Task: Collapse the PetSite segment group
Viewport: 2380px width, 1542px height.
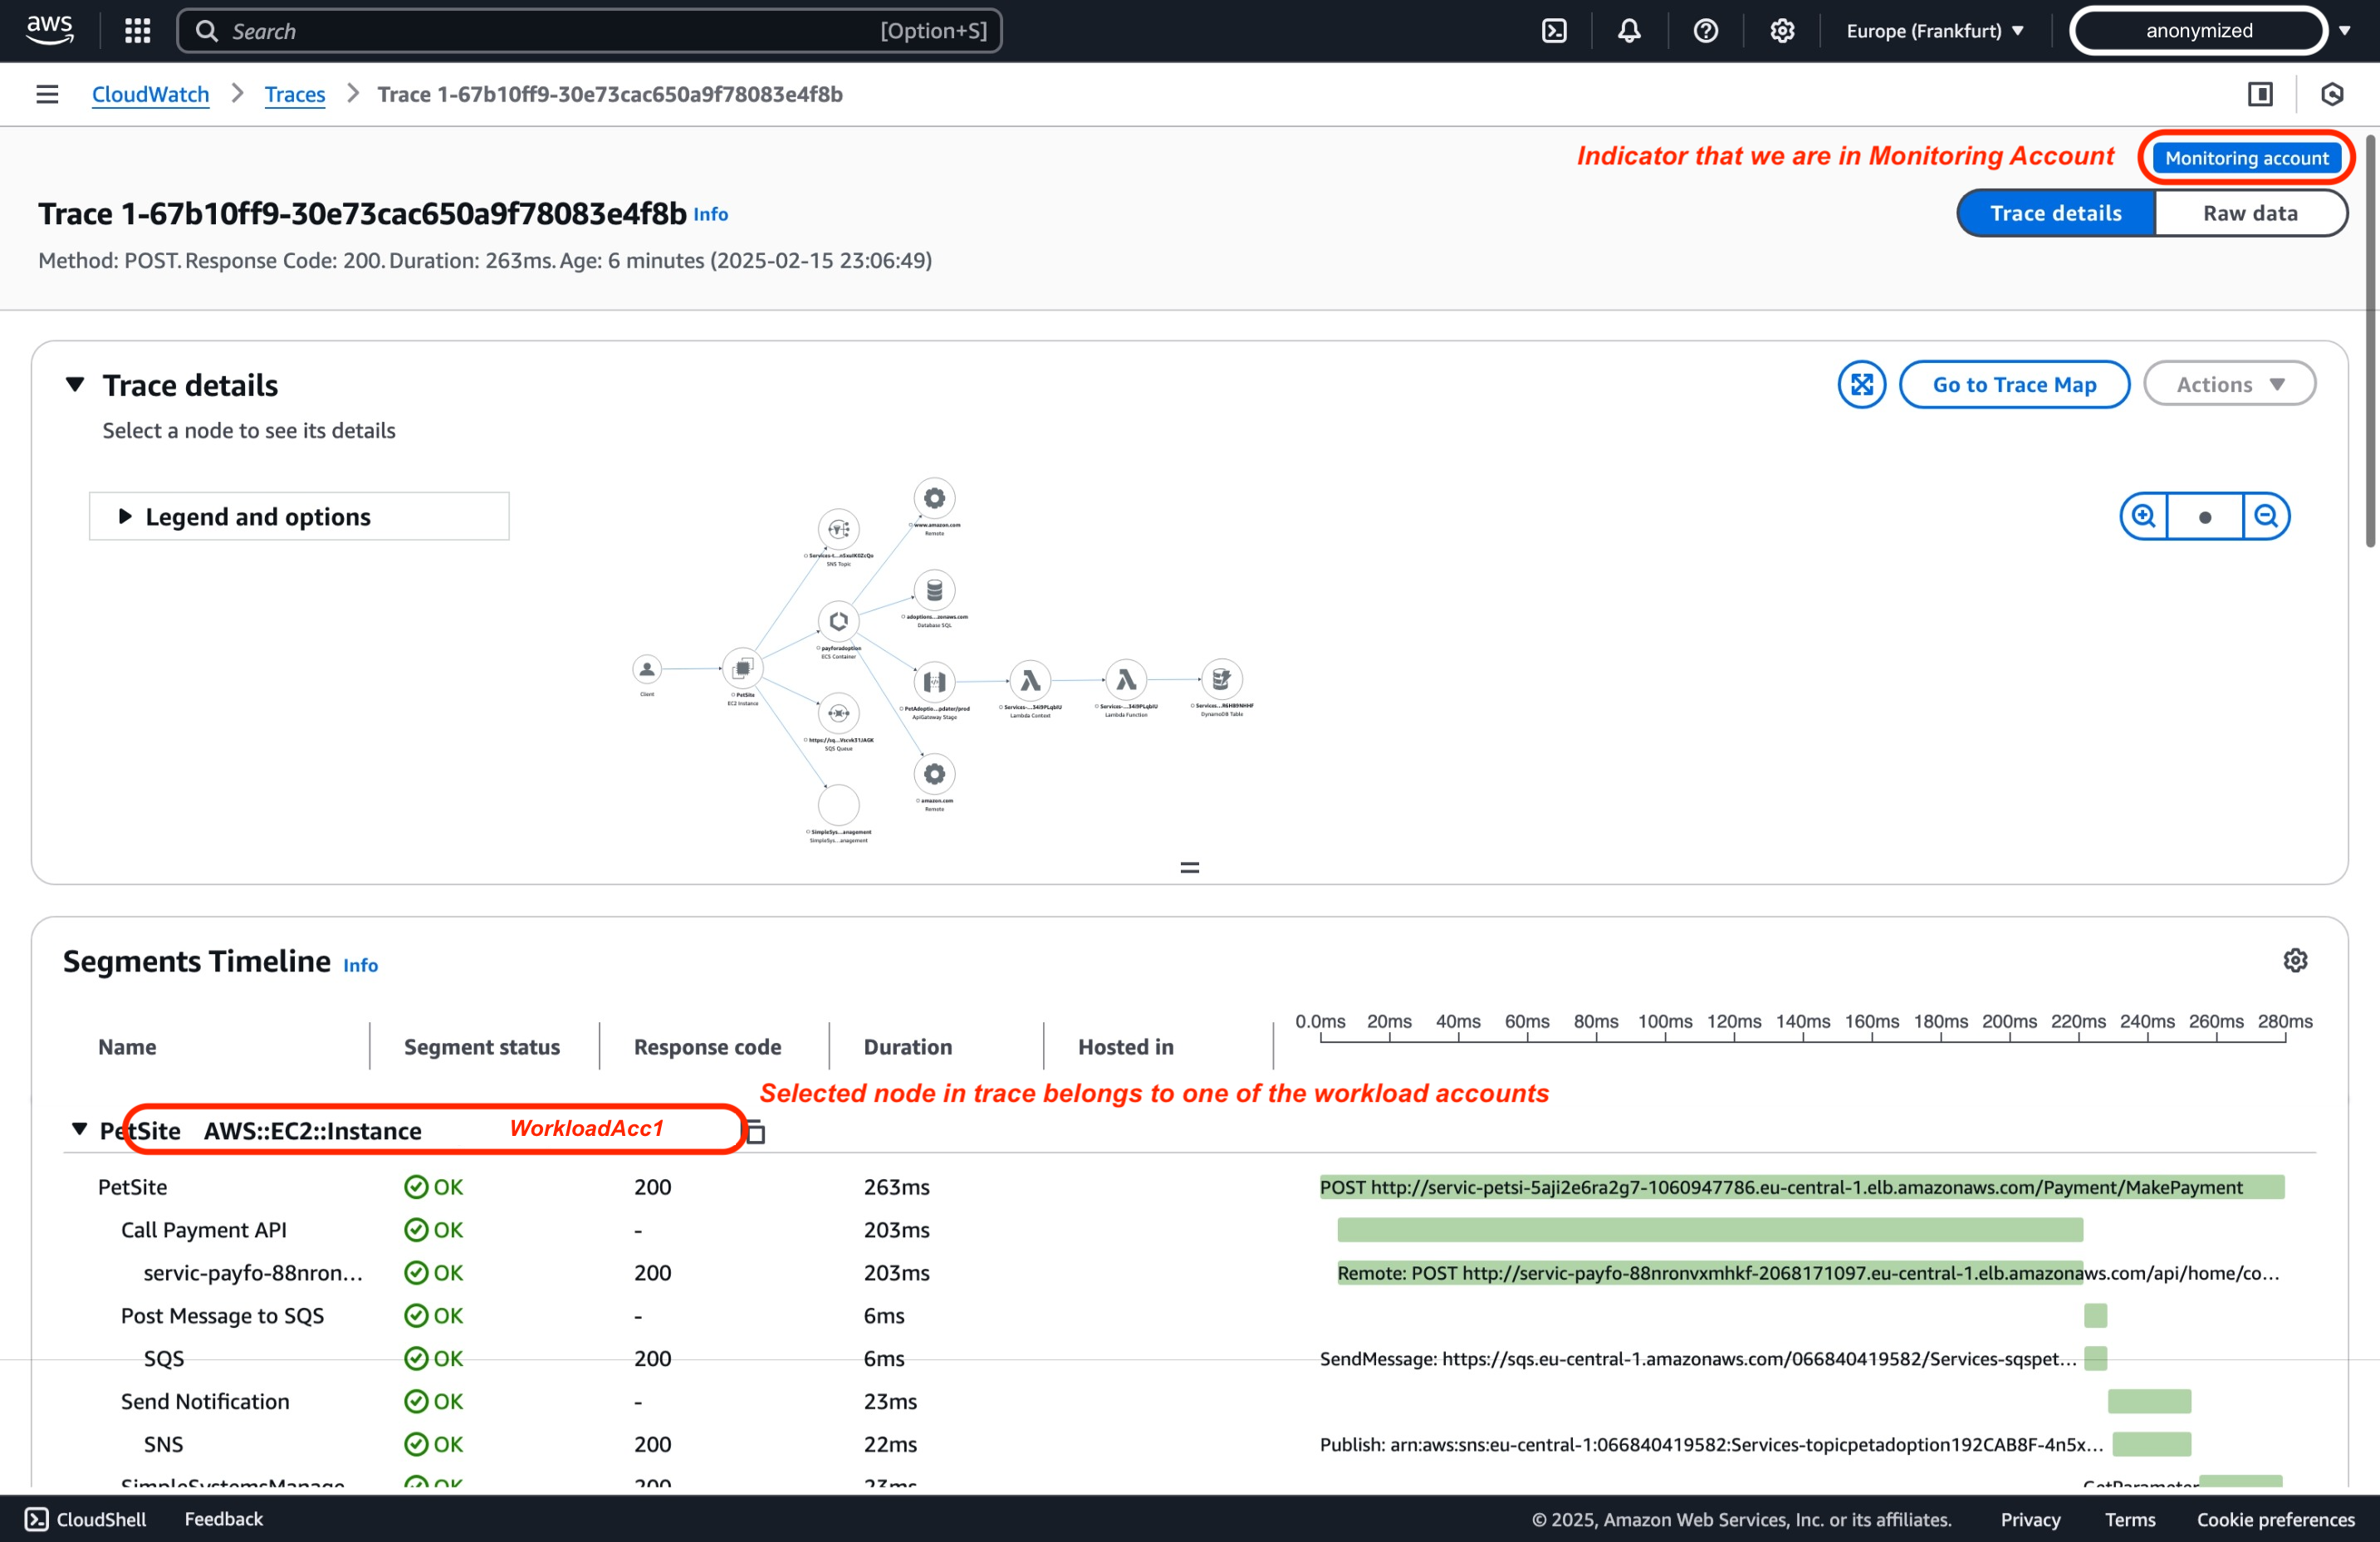Action: pyautogui.click(x=79, y=1130)
